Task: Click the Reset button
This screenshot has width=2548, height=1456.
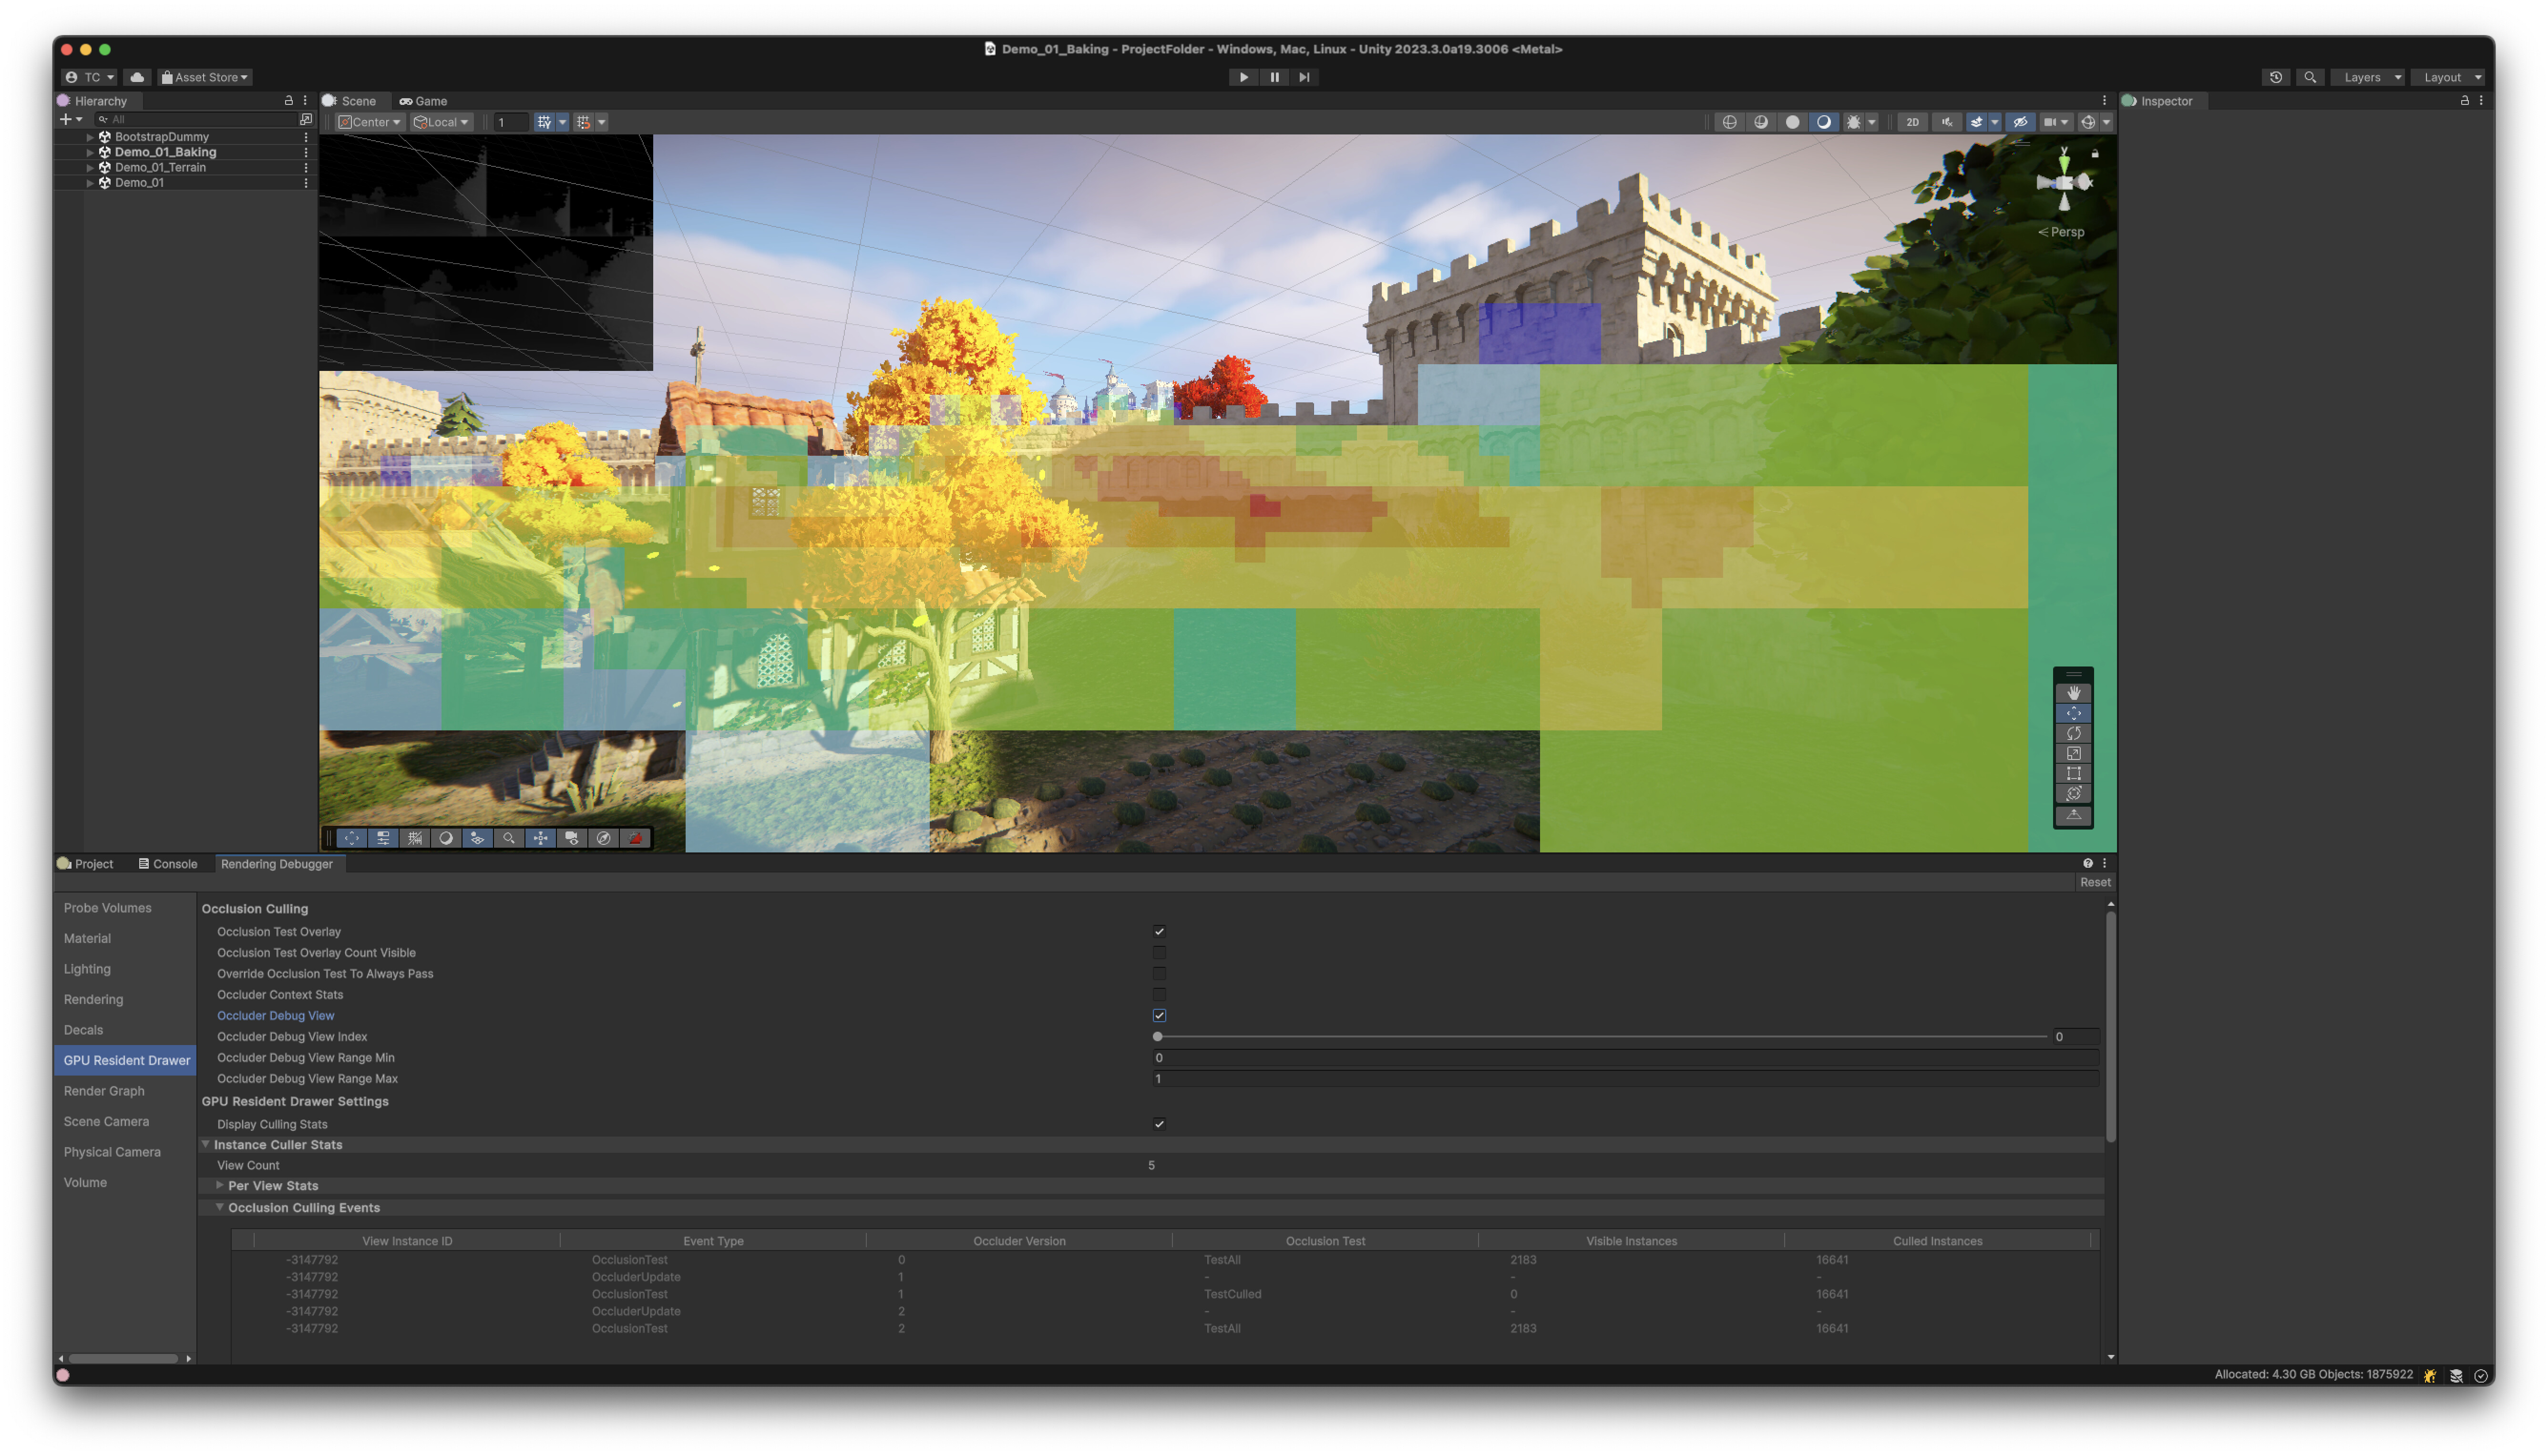Action: (x=2094, y=882)
